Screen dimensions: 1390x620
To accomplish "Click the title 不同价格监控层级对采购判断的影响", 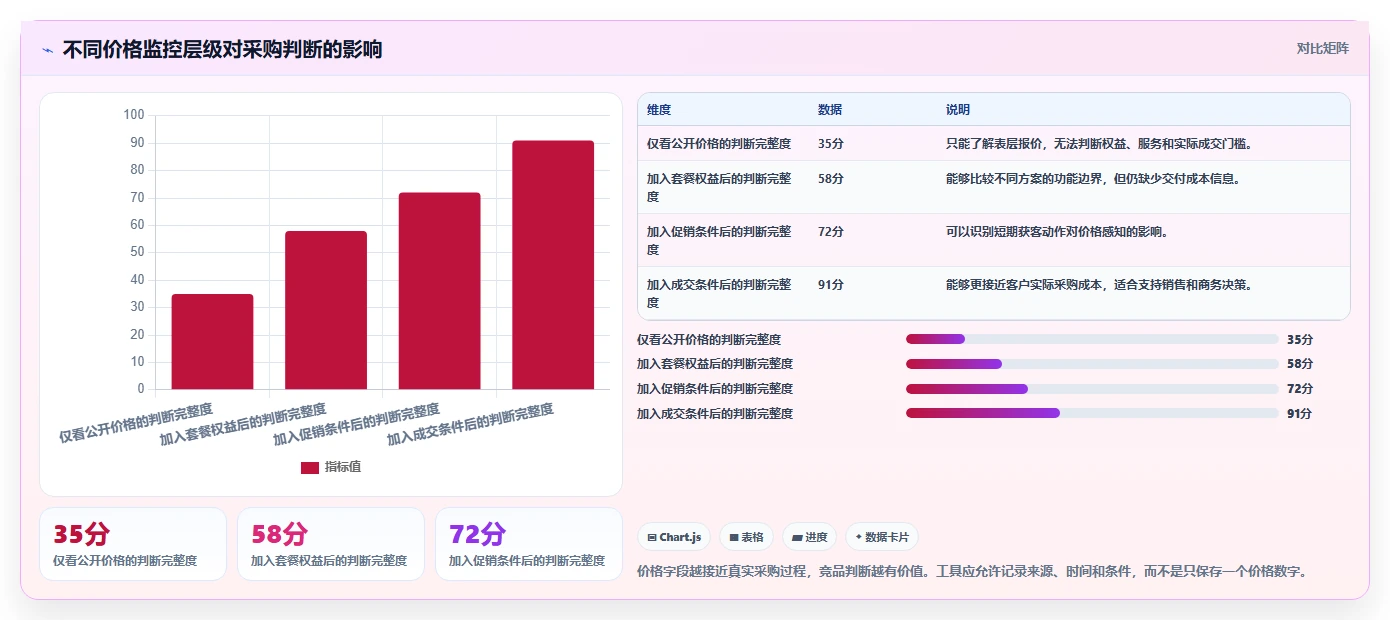I will click(x=222, y=50).
